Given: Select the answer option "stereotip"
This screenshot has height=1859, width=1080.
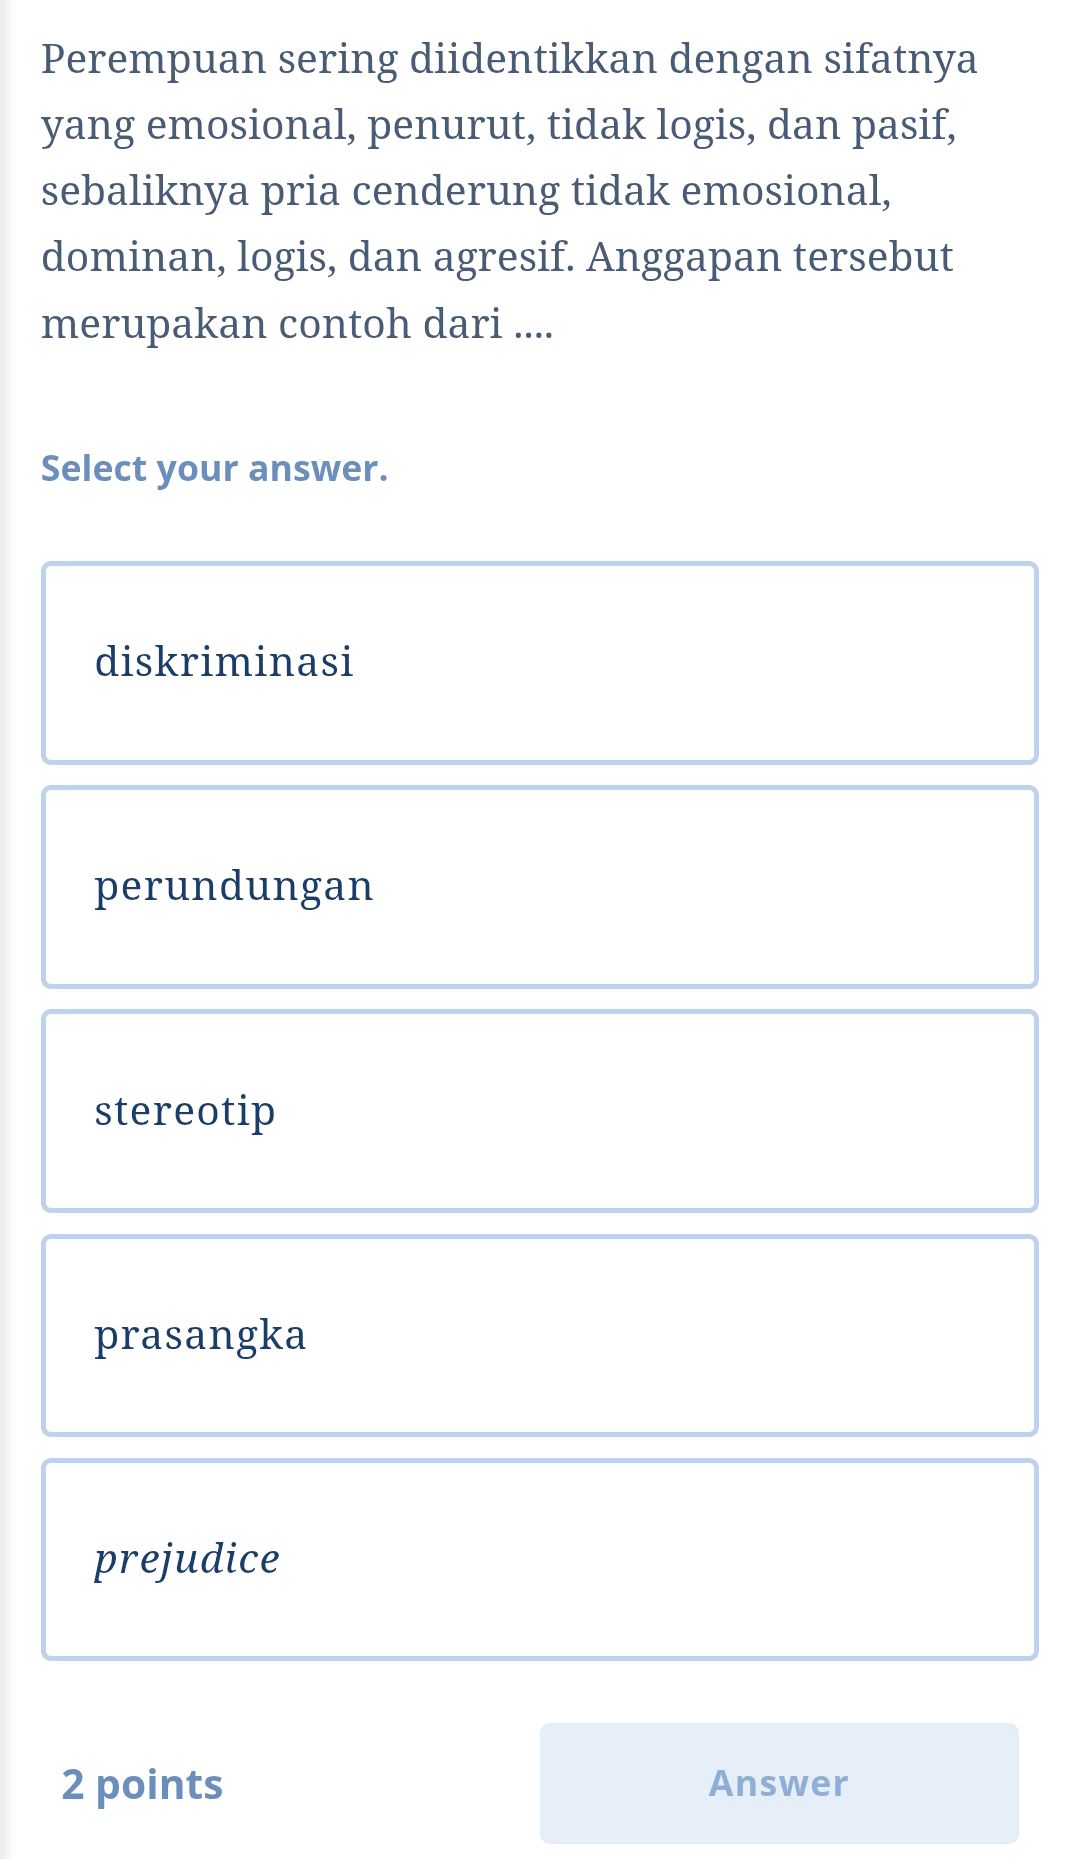Looking at the screenshot, I should [540, 1110].
